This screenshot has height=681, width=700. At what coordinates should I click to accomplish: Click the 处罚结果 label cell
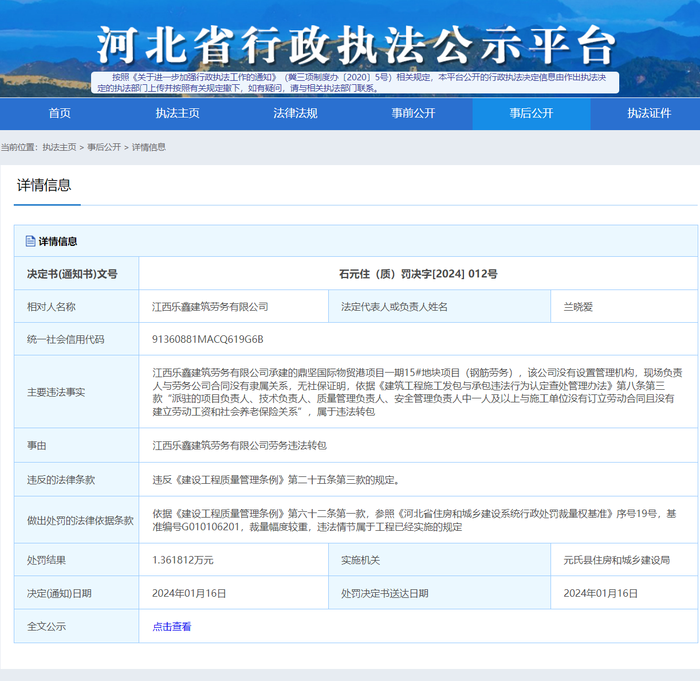click(x=76, y=560)
